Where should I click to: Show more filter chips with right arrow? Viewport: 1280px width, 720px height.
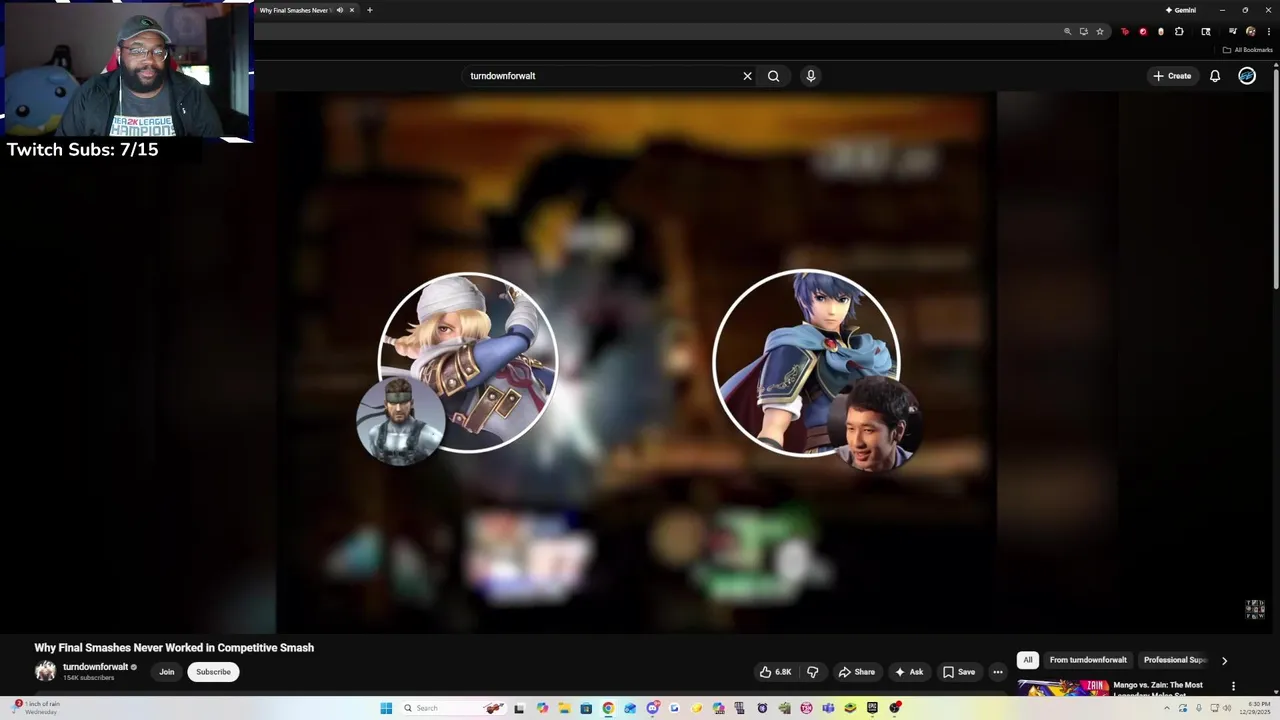click(x=1224, y=660)
